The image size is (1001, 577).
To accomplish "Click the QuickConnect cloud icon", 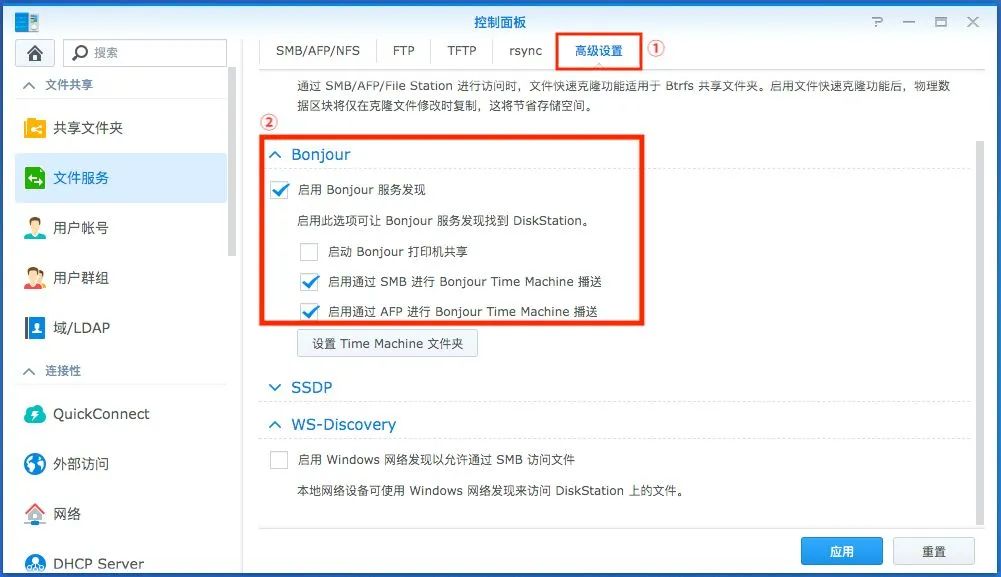I will tap(34, 414).
